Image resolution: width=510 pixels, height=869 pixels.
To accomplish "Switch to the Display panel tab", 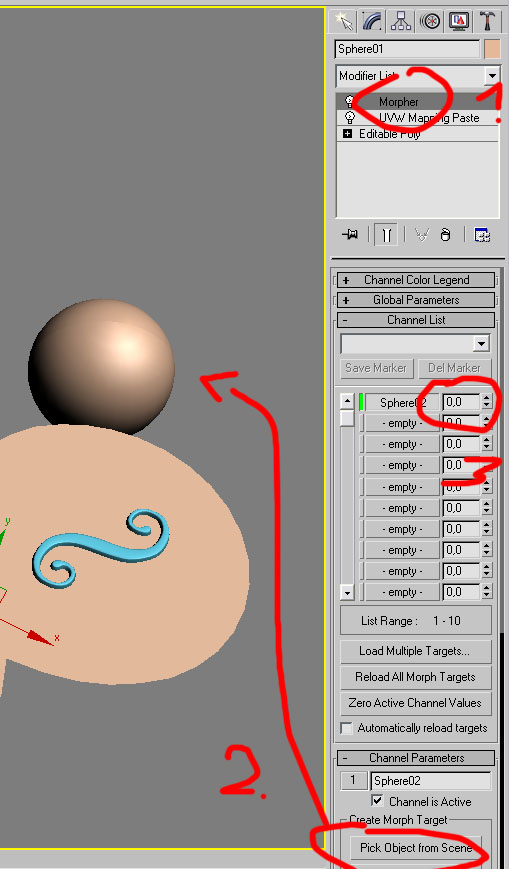I will tap(458, 22).
